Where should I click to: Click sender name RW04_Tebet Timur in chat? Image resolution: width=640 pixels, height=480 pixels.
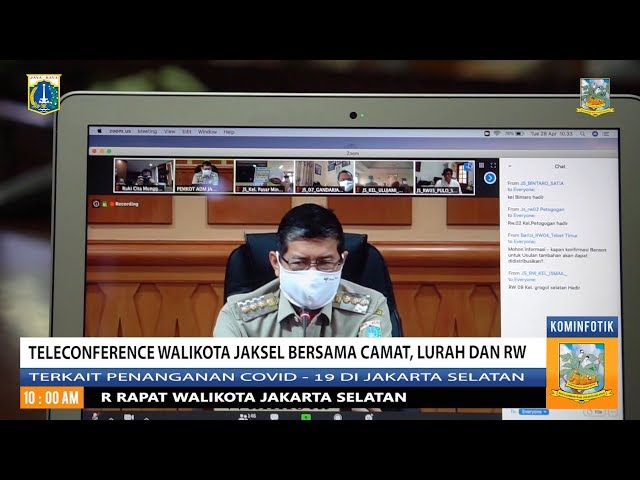pyautogui.click(x=549, y=236)
